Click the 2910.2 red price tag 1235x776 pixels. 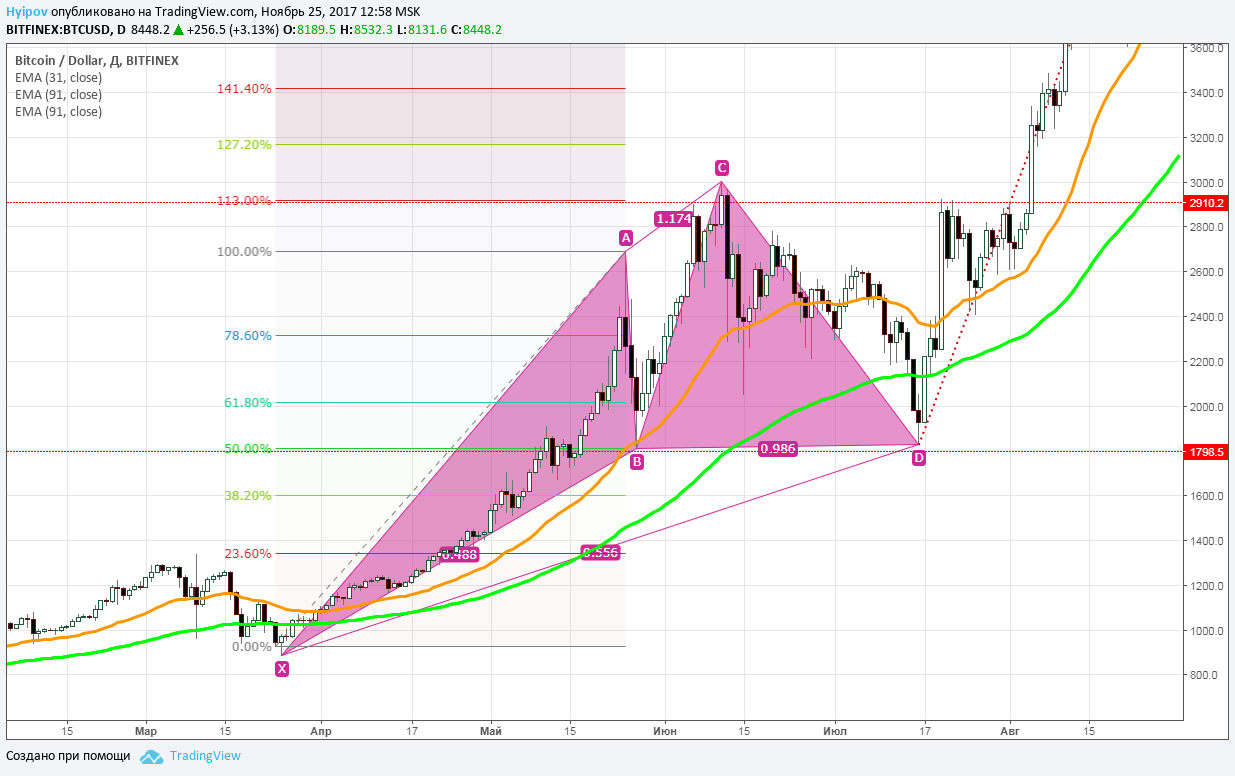(x=1206, y=203)
